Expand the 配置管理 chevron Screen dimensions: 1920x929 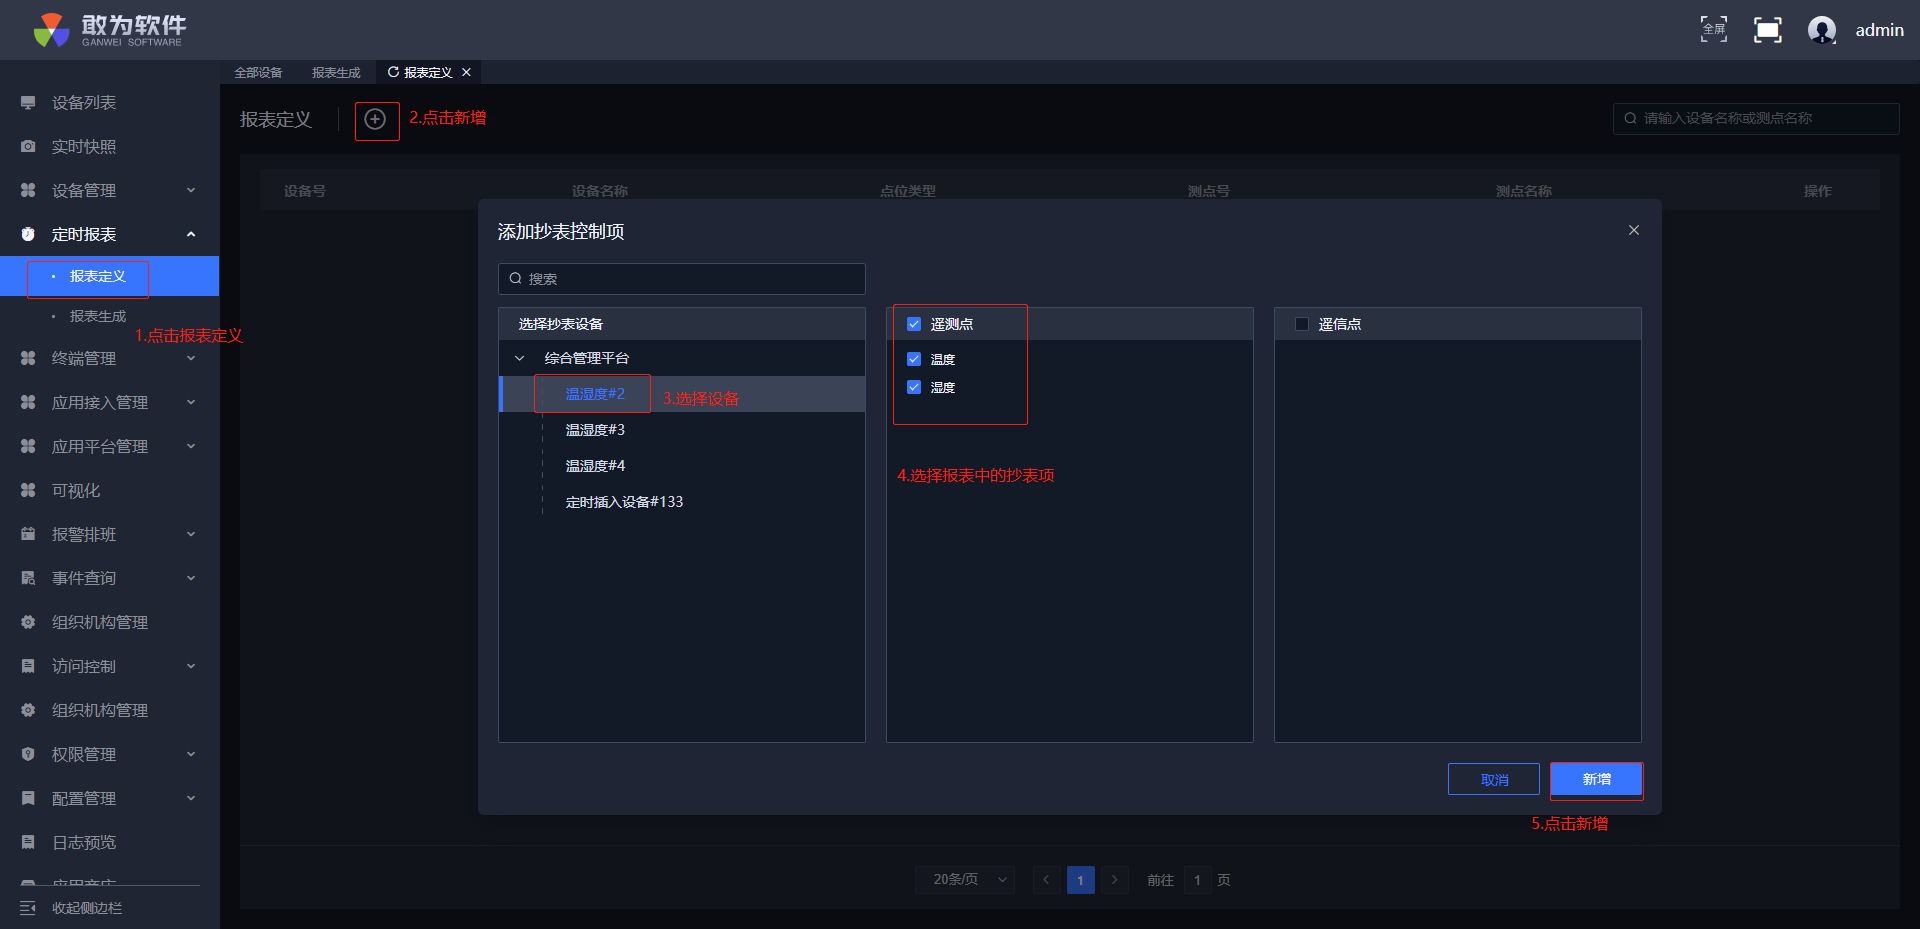point(191,799)
